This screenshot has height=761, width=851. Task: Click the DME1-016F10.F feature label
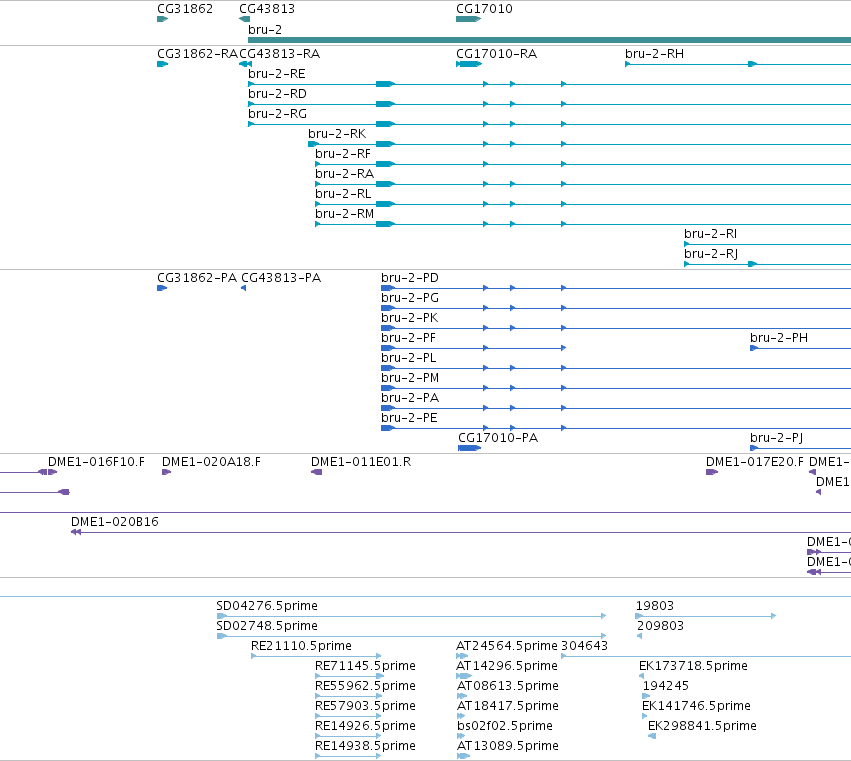(x=96, y=462)
